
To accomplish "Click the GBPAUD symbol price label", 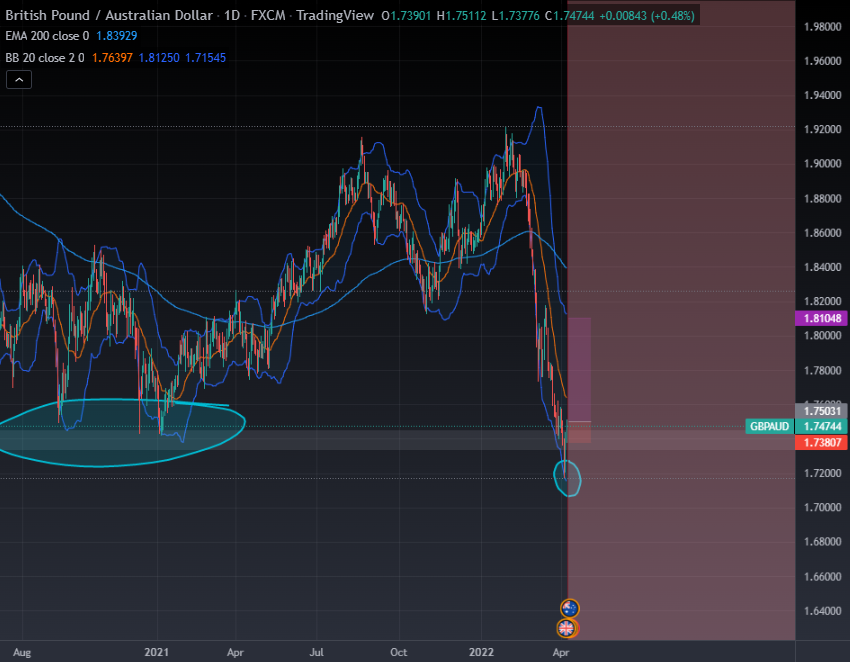I will click(770, 426).
